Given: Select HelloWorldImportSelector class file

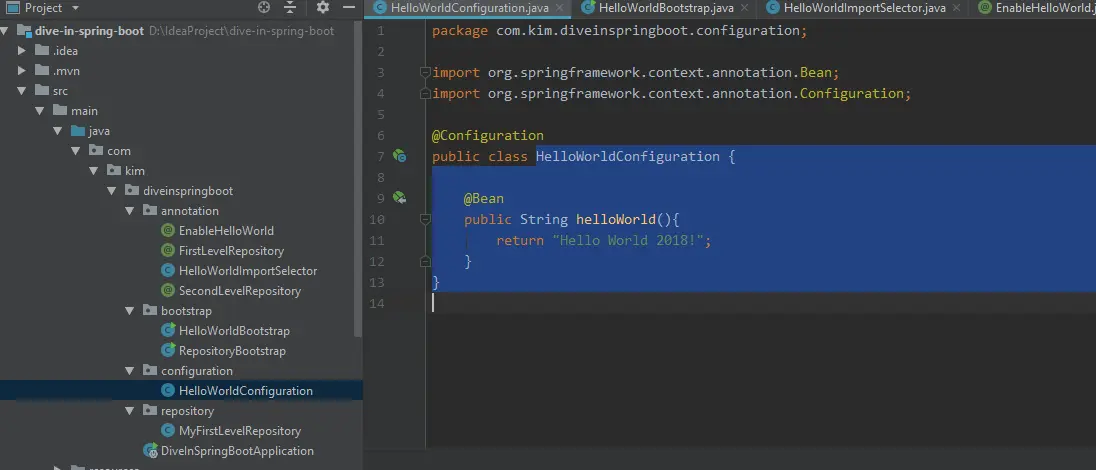Looking at the screenshot, I should pos(247,271).
